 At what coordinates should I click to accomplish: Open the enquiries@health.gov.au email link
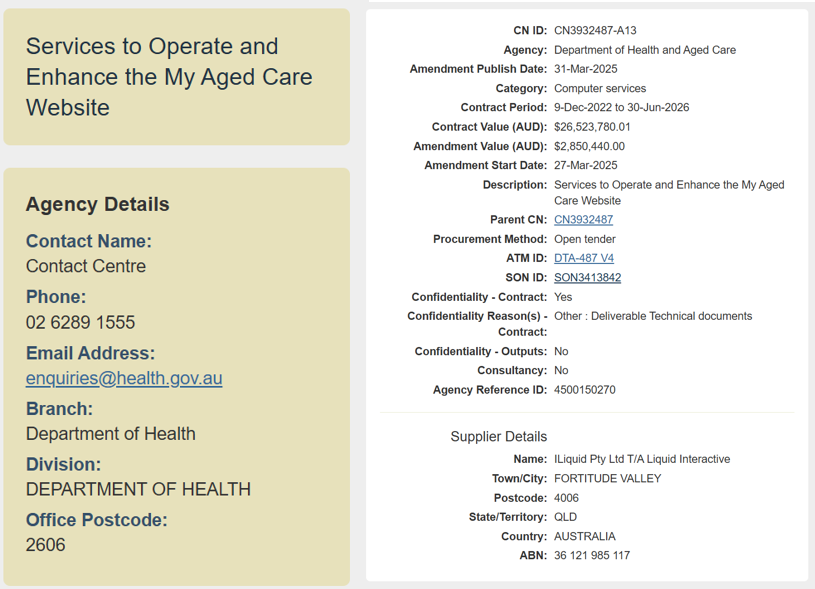tap(123, 379)
